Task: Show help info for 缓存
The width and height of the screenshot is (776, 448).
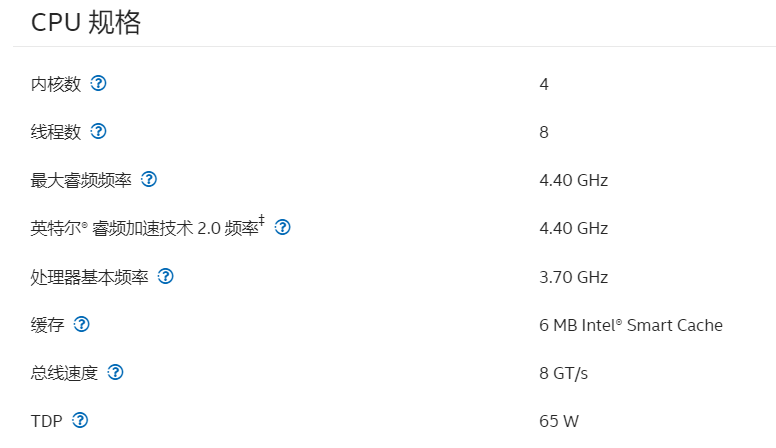Action: click(x=81, y=324)
